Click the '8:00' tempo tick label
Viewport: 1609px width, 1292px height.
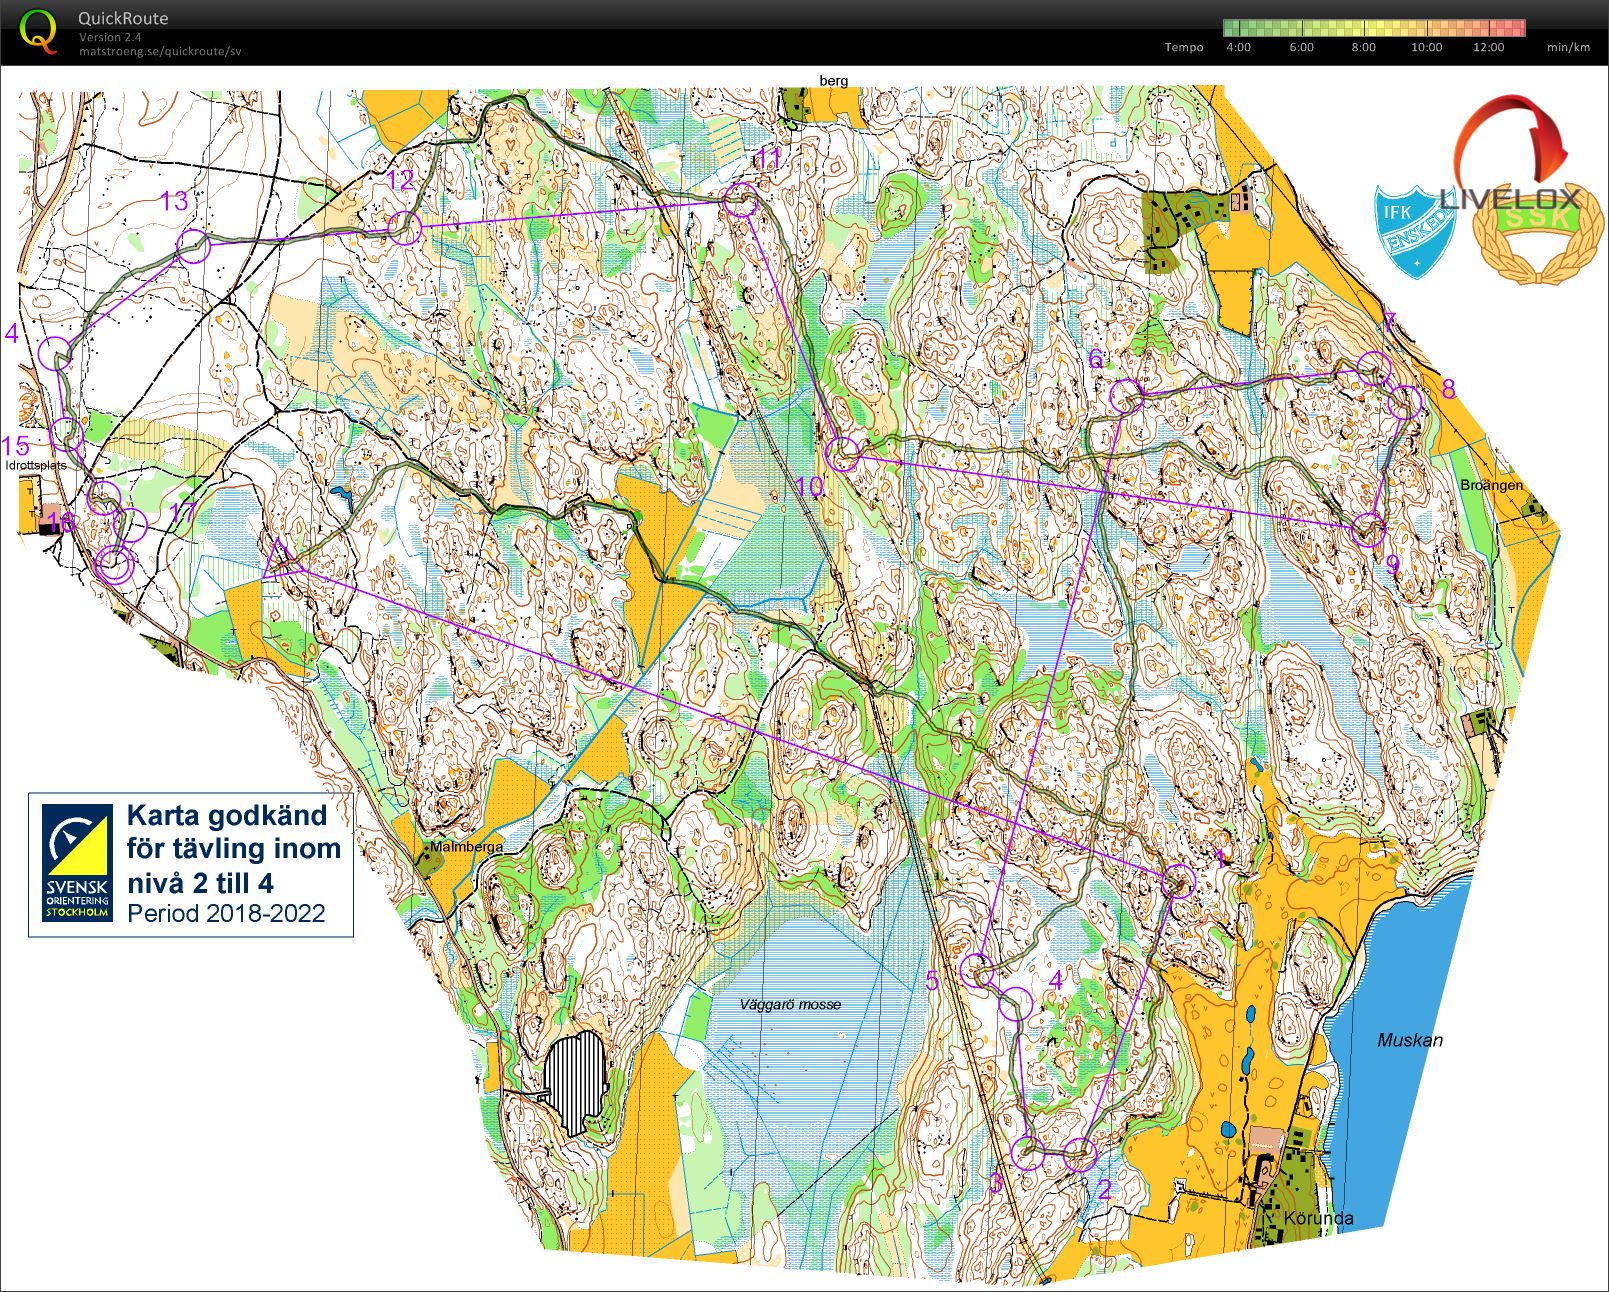coord(1363,47)
